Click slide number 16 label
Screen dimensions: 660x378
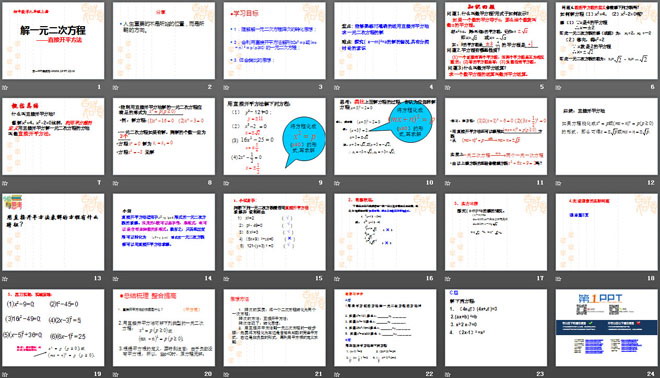click(429, 278)
